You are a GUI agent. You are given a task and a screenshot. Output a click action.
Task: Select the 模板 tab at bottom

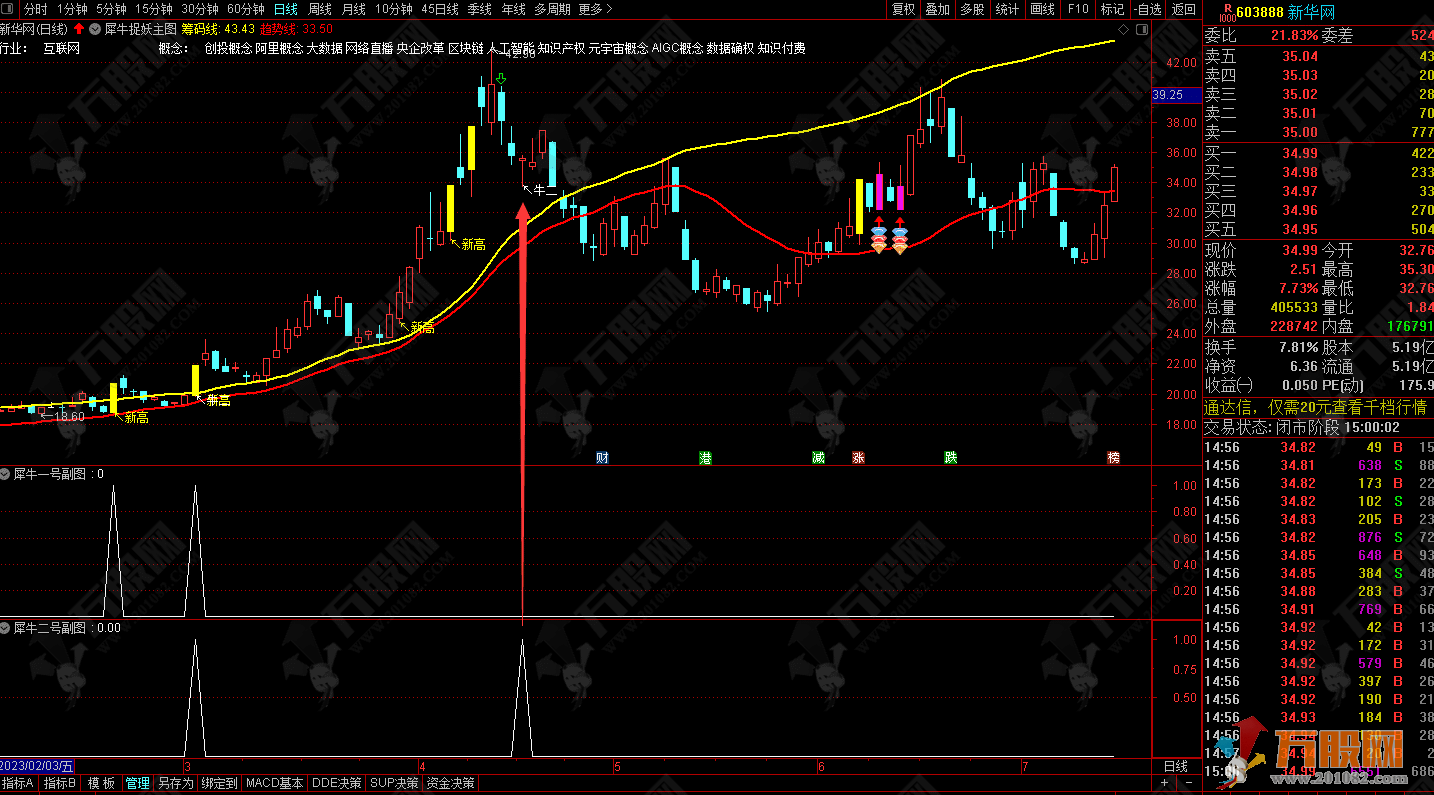tap(101, 783)
